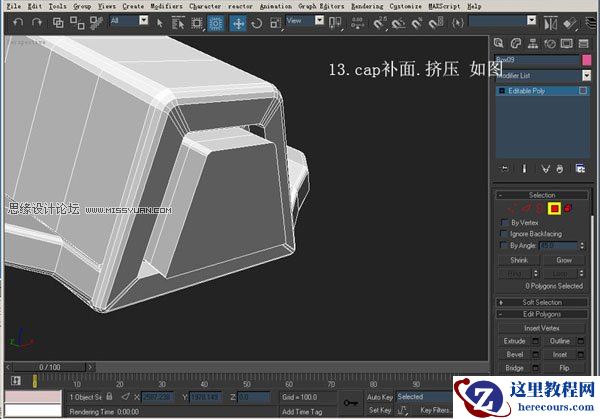Activate the Select and Move tool

point(238,23)
